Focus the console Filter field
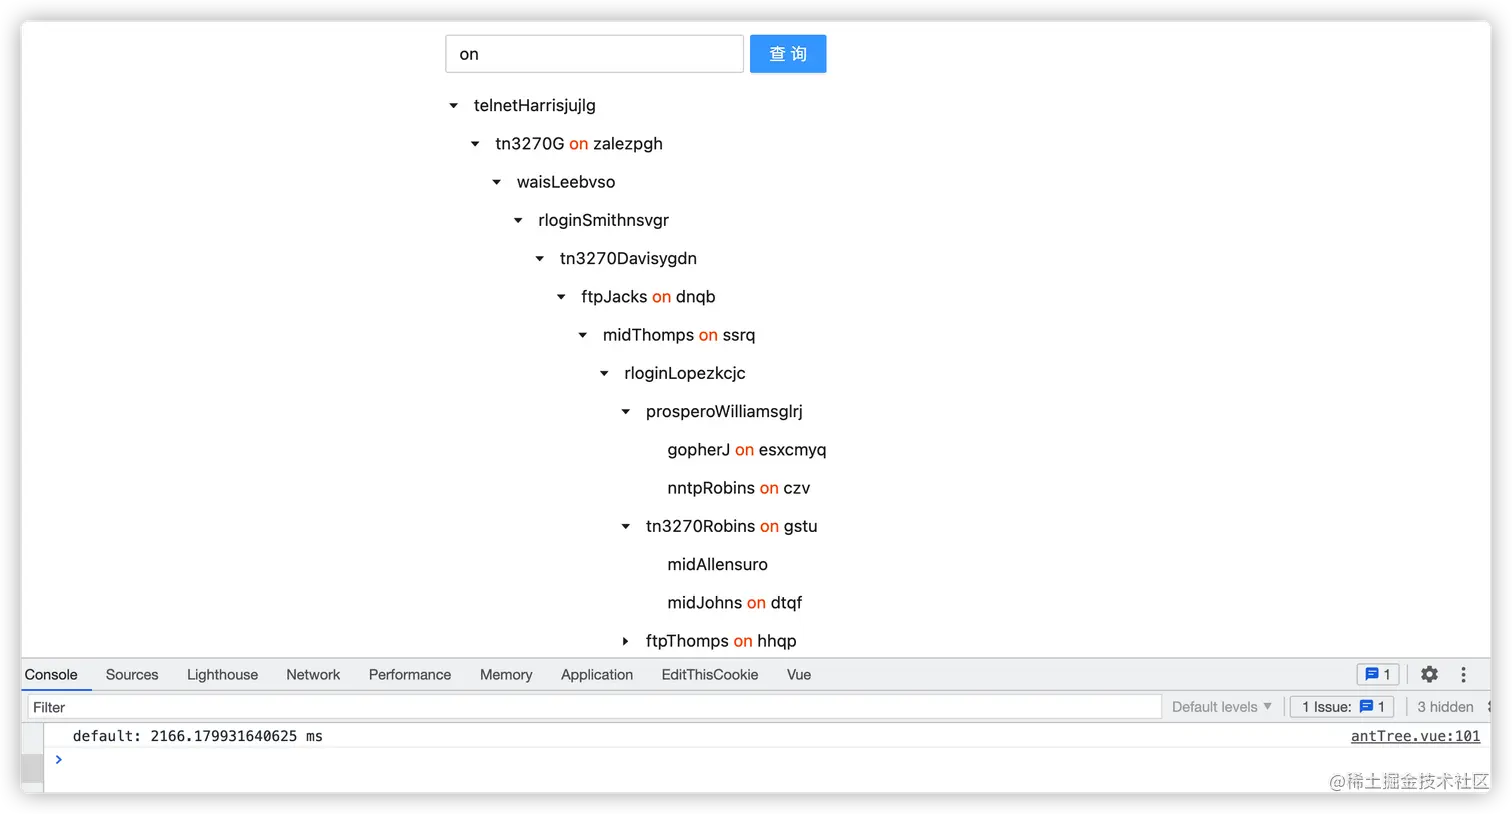Image resolution: width=1512 pixels, height=814 pixels. [x=594, y=707]
